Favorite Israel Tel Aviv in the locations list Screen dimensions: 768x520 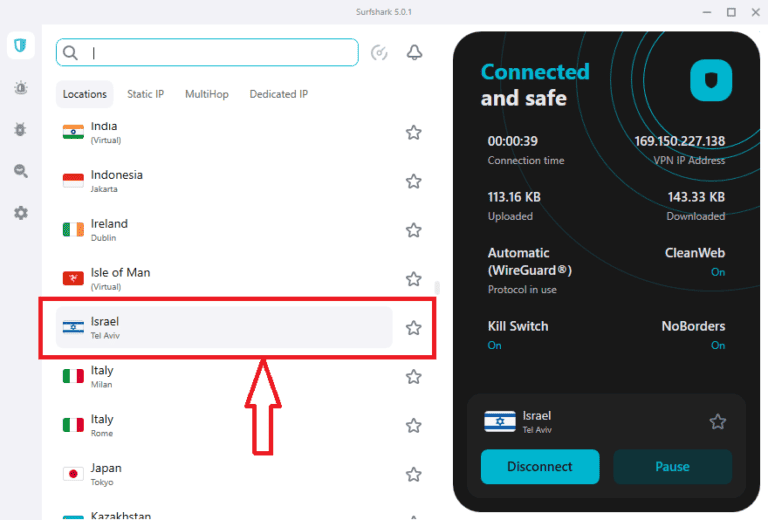point(413,328)
